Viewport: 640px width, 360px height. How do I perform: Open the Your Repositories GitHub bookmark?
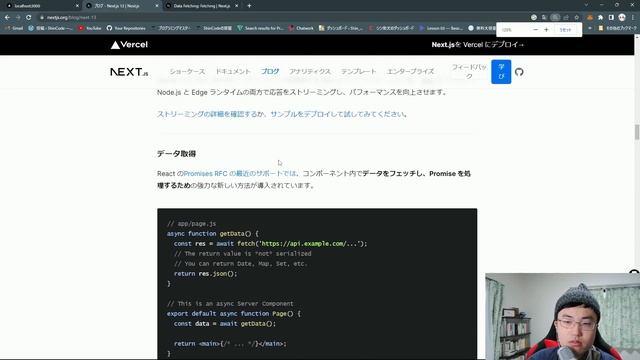click(x=126, y=28)
